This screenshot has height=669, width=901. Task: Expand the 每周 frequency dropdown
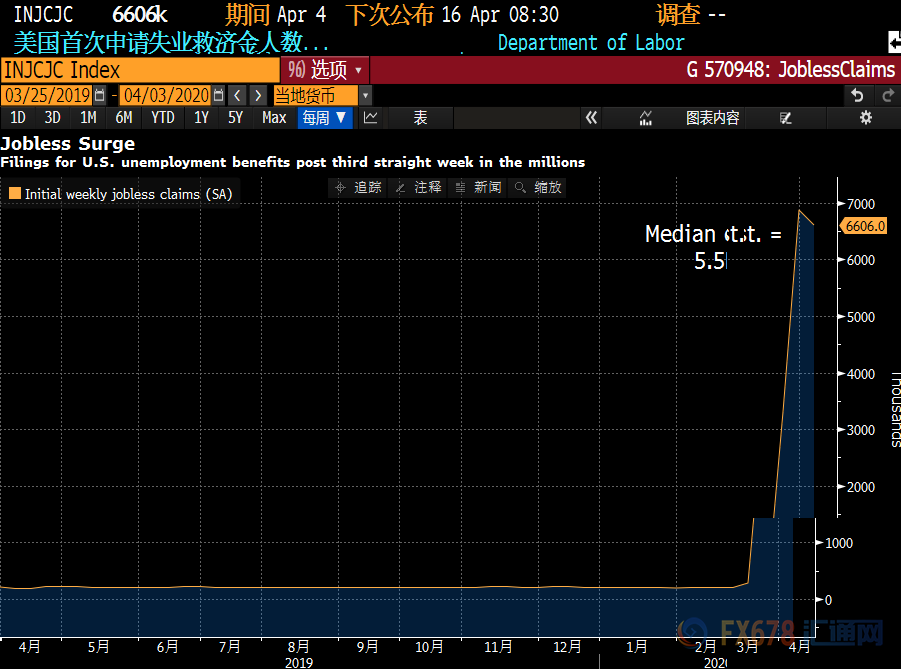click(326, 118)
